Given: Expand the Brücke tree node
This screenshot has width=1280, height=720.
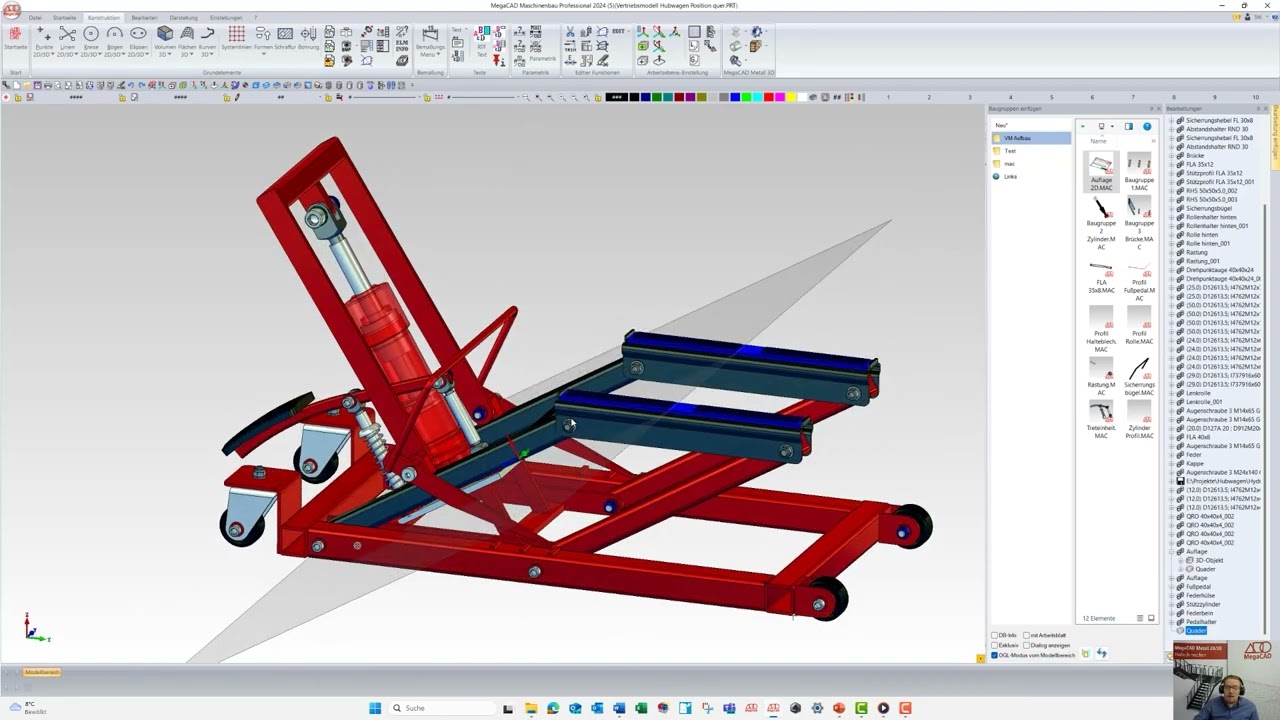Looking at the screenshot, I should pyautogui.click(x=1172, y=155).
